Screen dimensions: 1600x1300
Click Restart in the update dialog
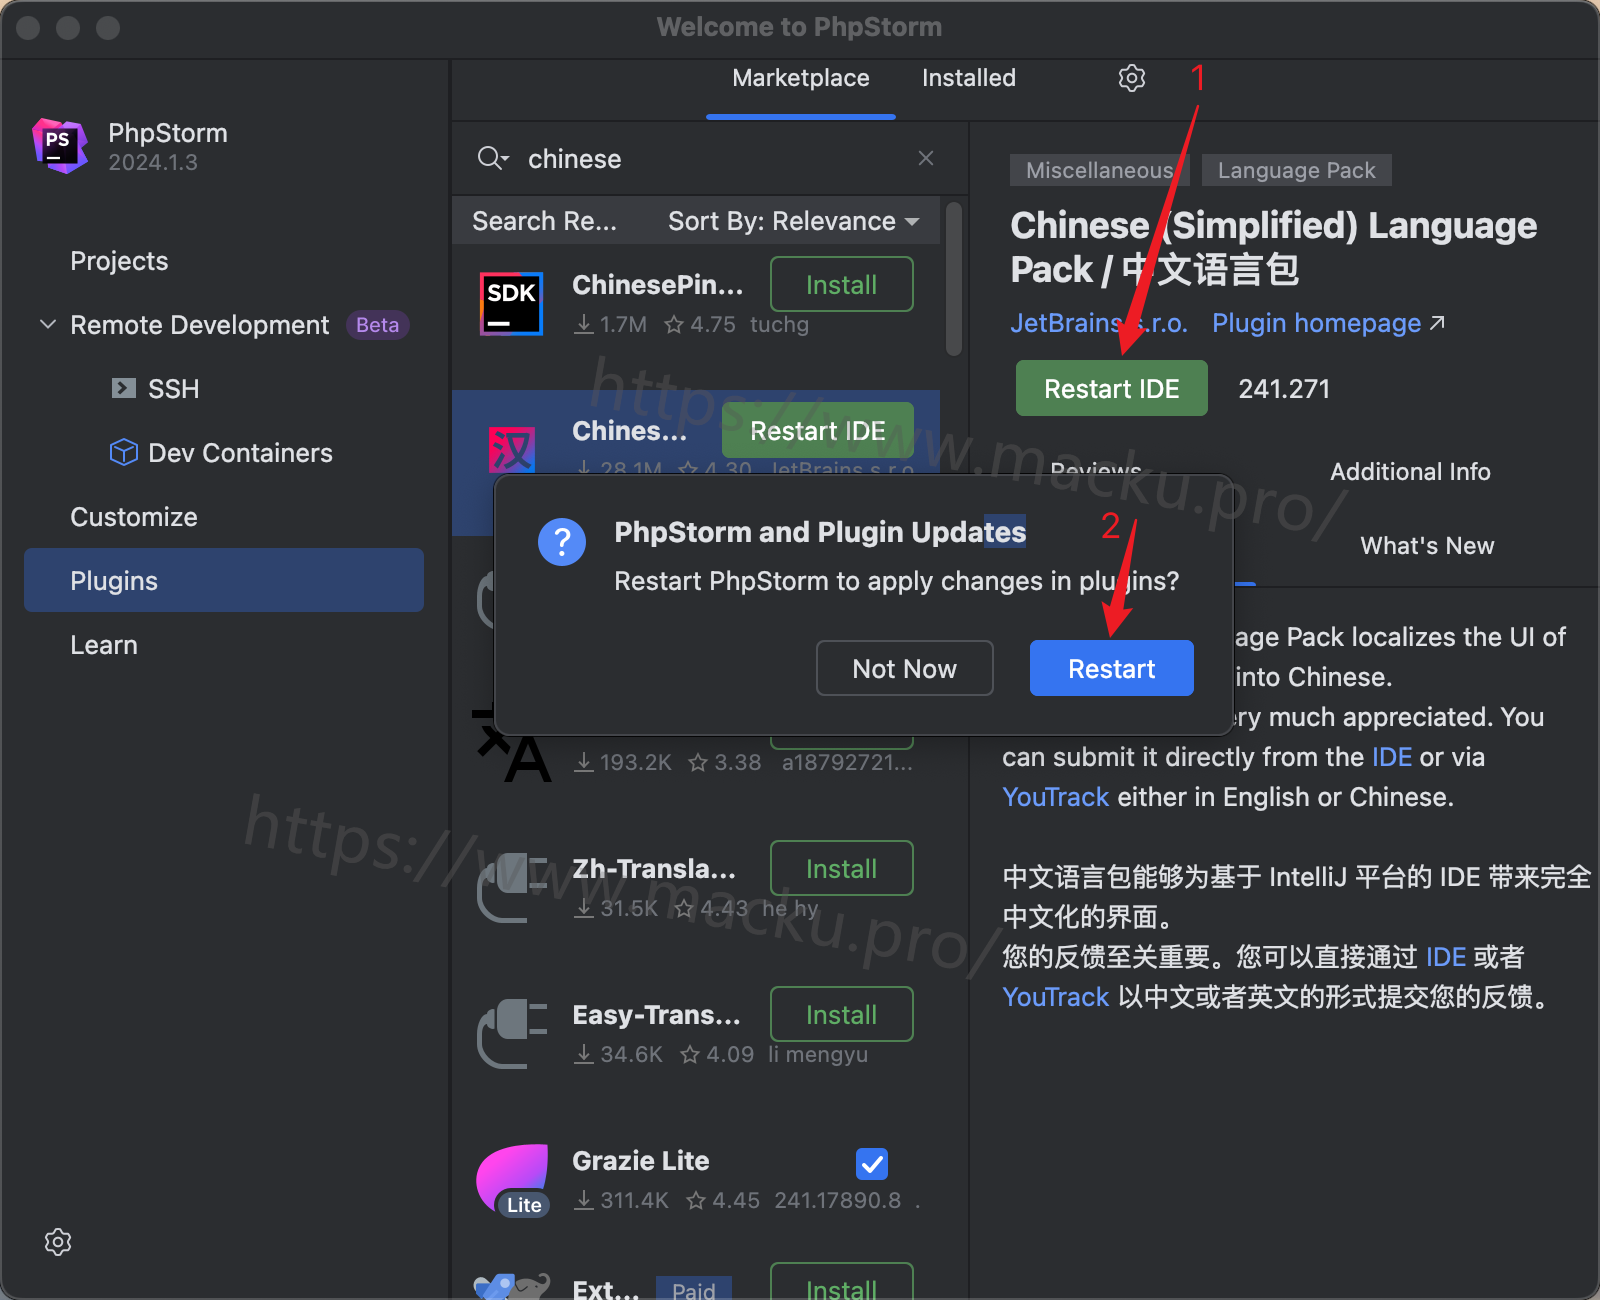tap(1112, 668)
